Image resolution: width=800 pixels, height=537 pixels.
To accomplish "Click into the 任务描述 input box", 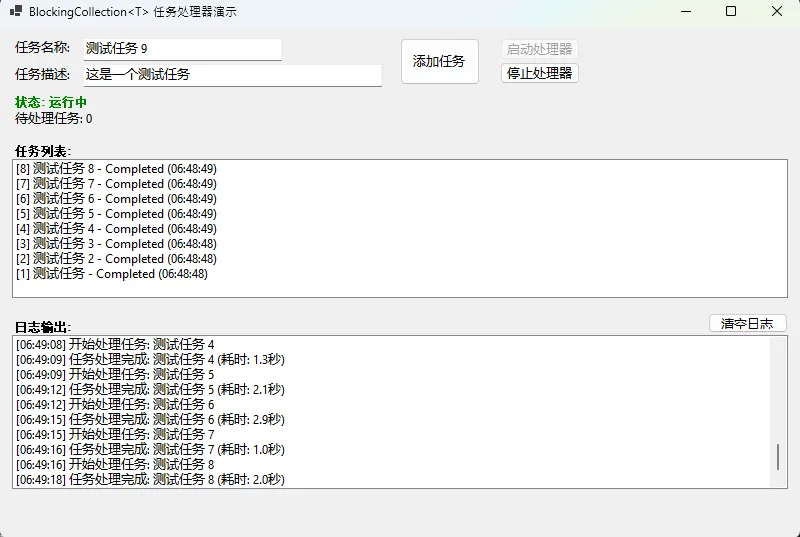I will click(x=232, y=75).
